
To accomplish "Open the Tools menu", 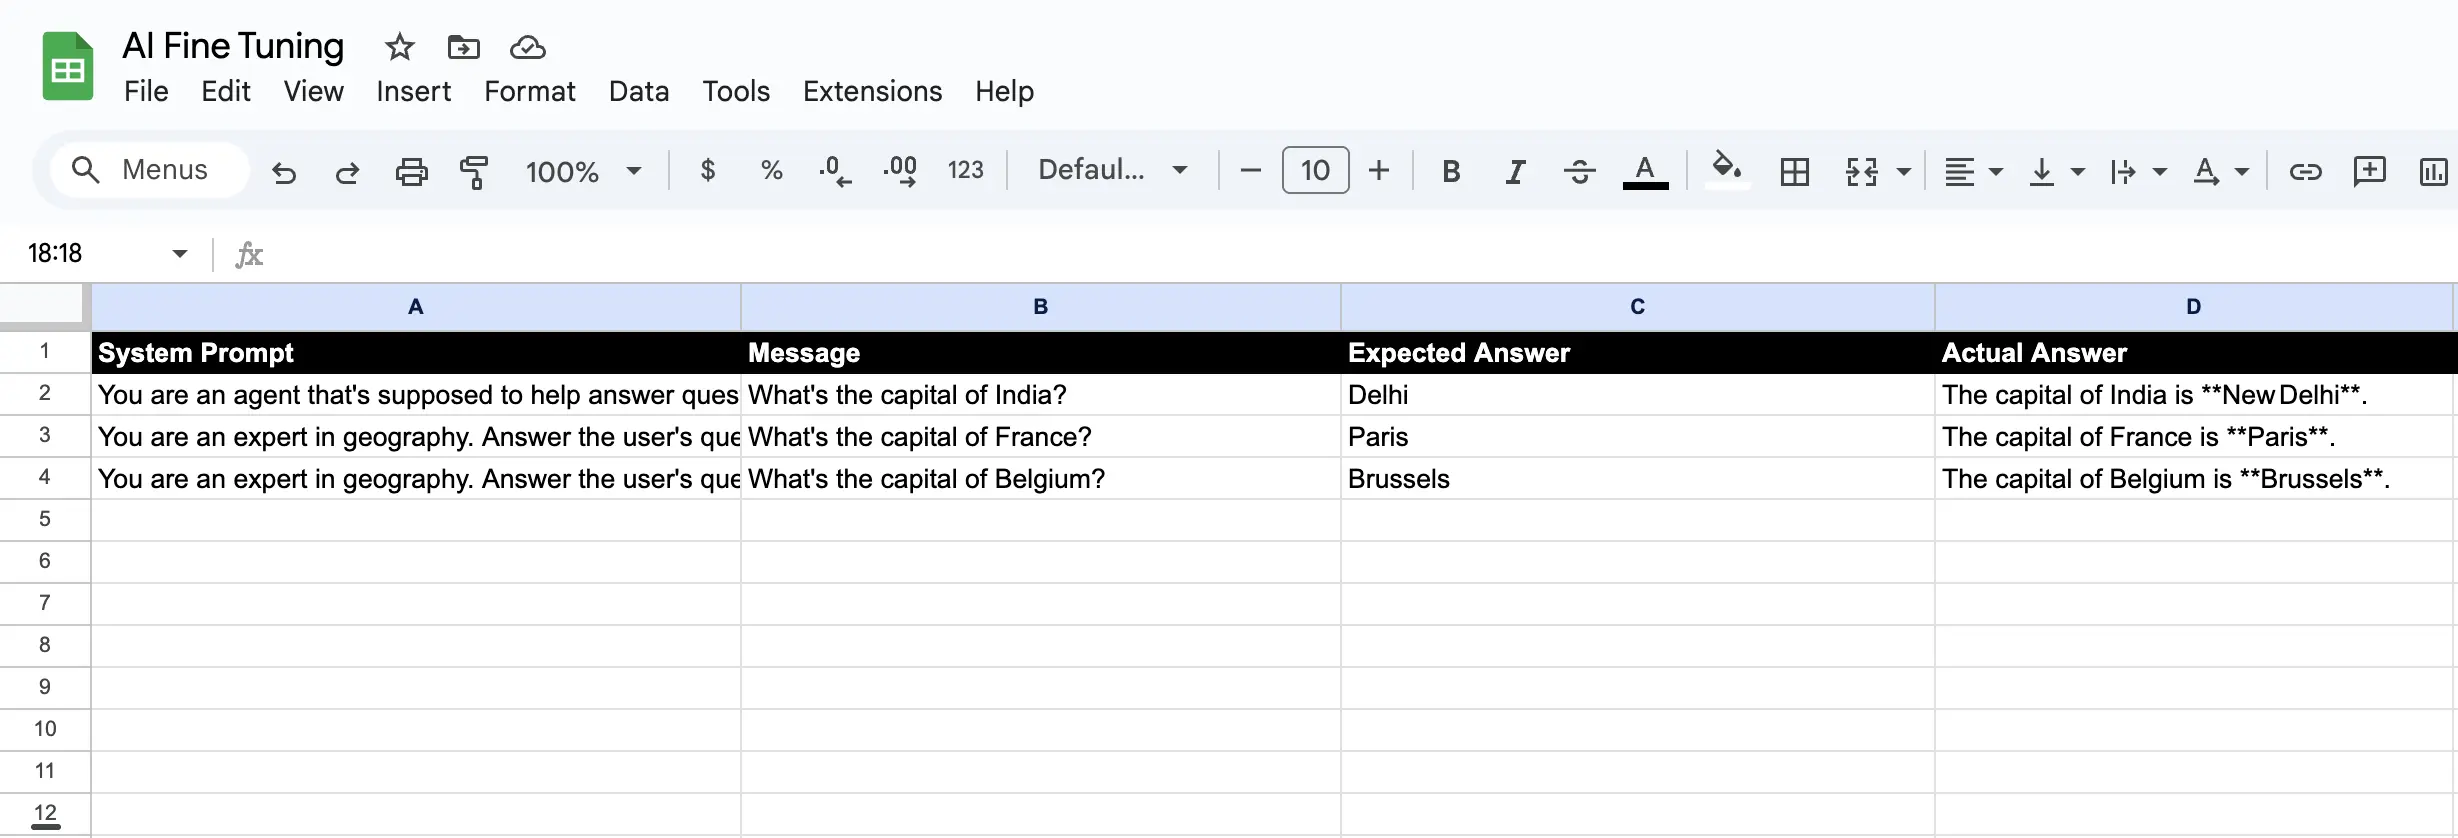I will (736, 91).
